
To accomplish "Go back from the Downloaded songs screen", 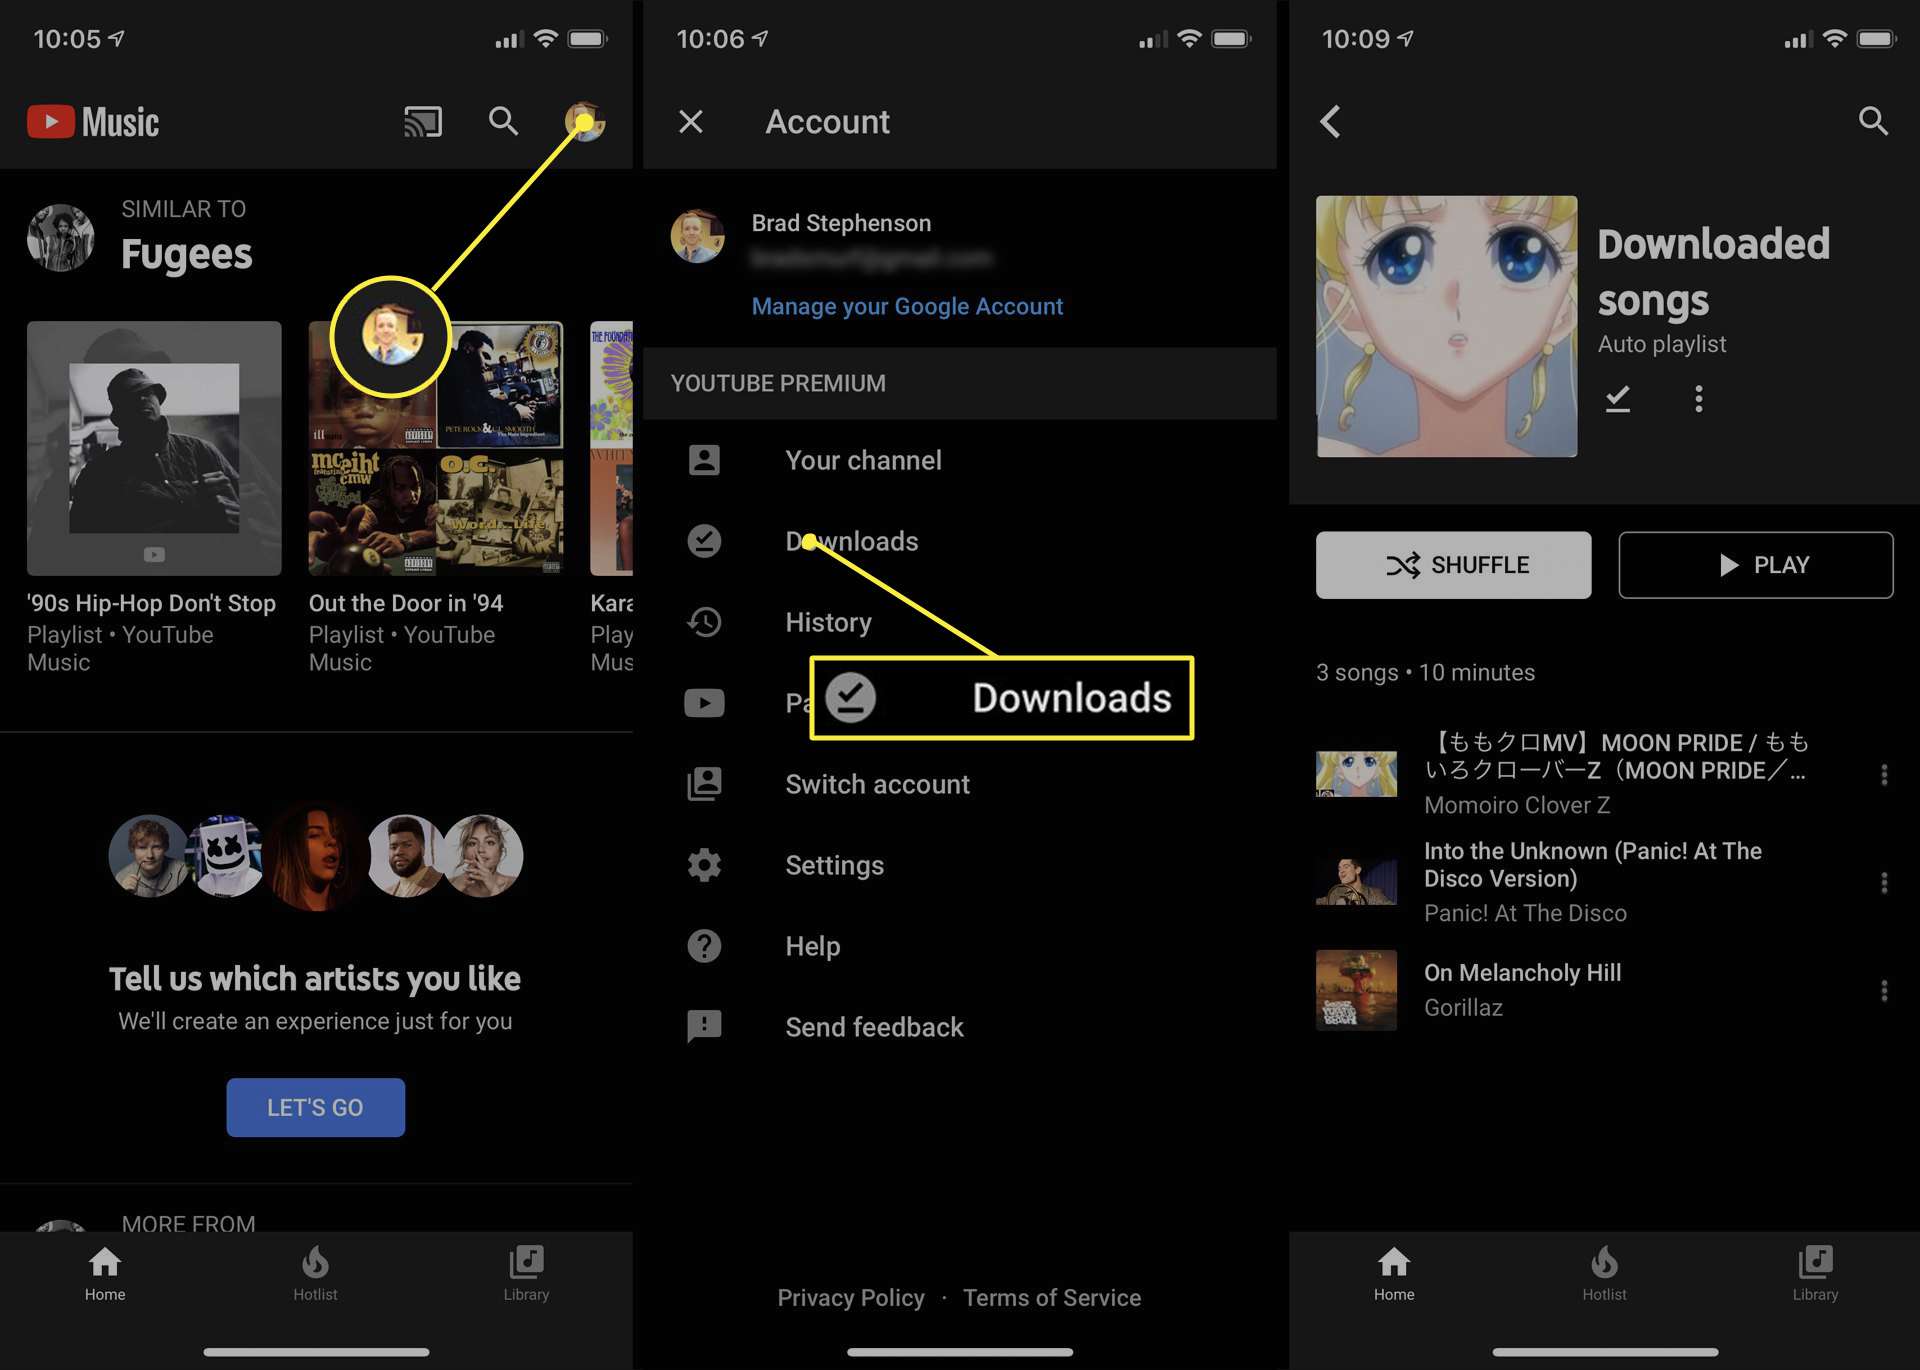I will (1330, 122).
